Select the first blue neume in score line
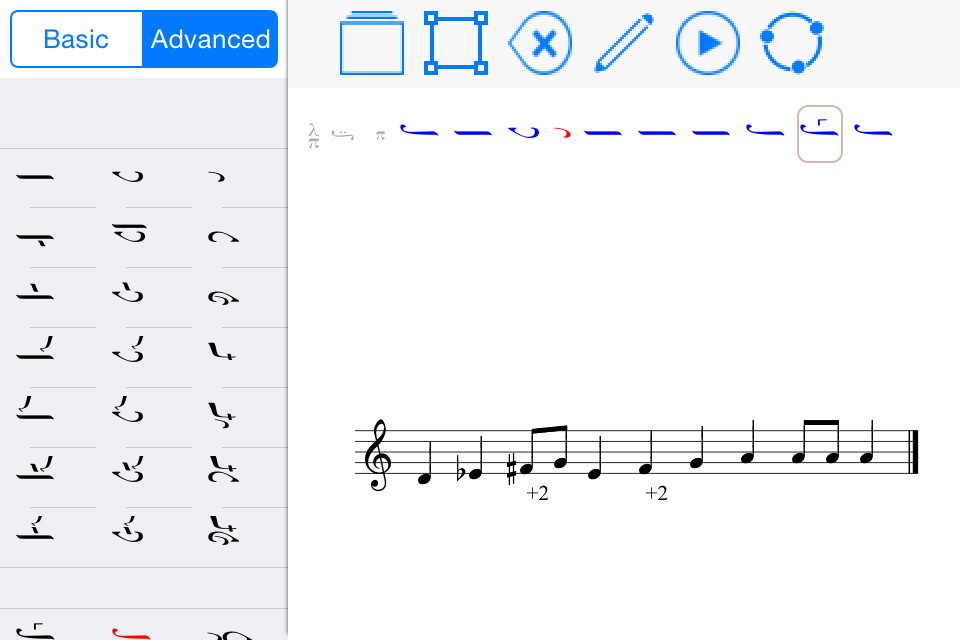 [x=419, y=130]
